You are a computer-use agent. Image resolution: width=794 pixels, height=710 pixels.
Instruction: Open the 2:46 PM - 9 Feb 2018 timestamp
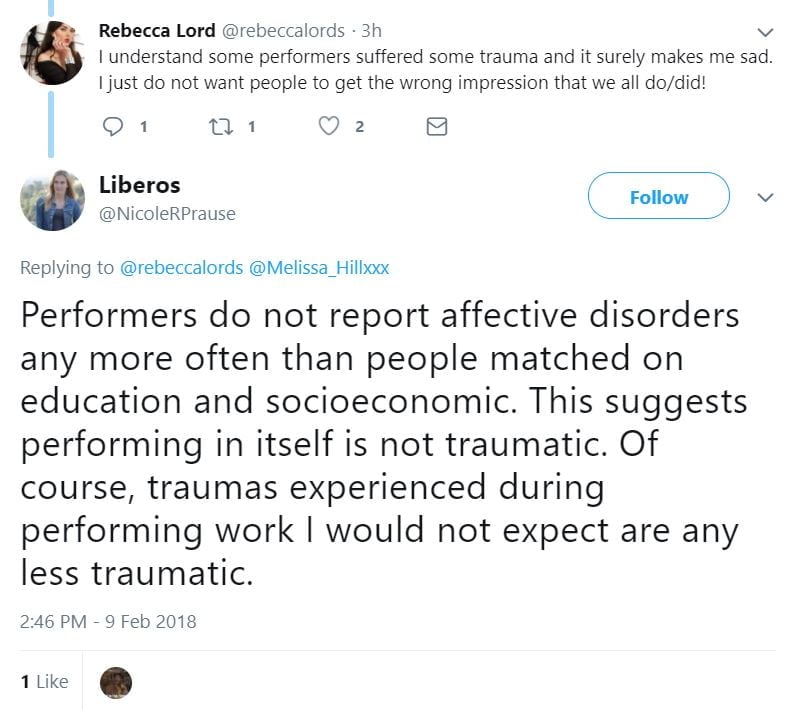tap(108, 622)
